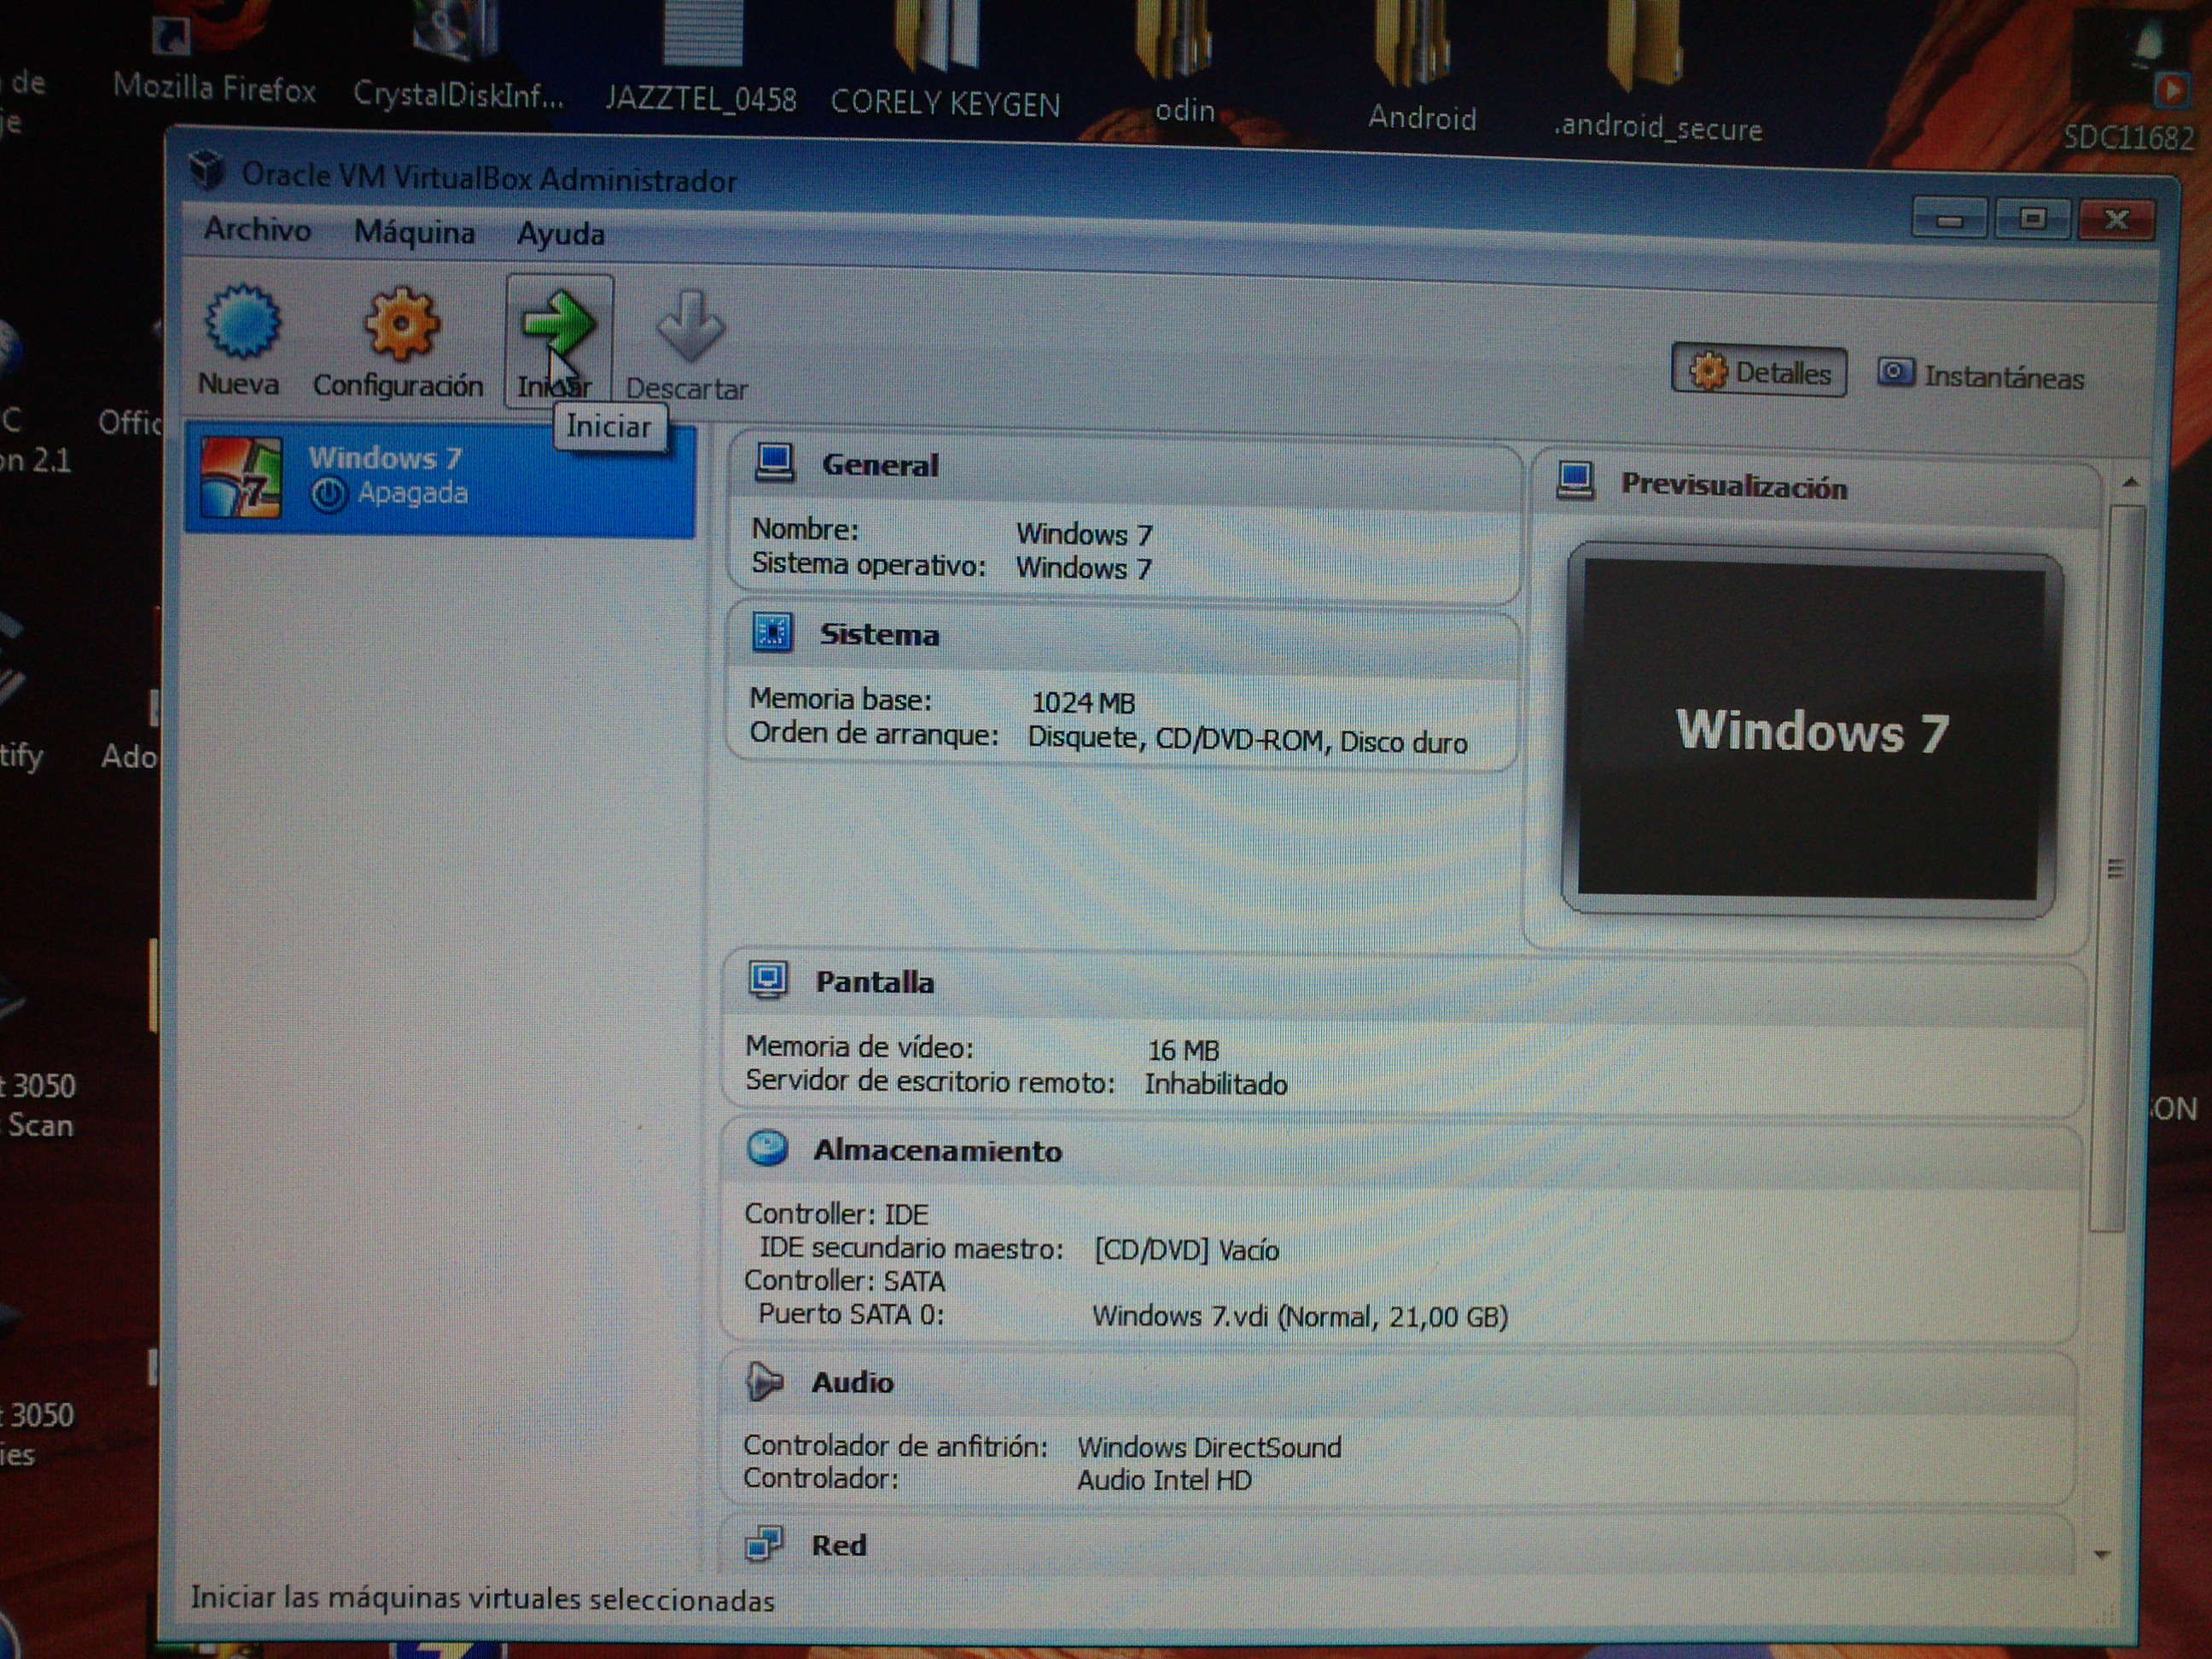Click the Almacenamiento disk icon
Image resolution: width=2212 pixels, height=1659 pixels.
point(767,1148)
